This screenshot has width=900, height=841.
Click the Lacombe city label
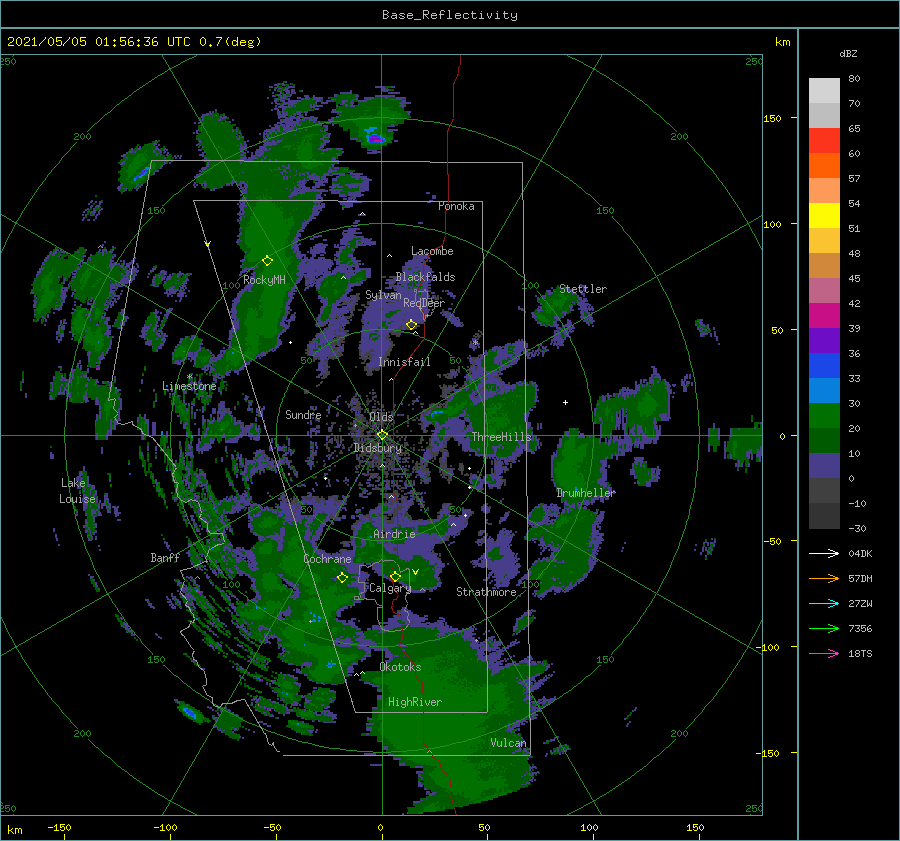pyautogui.click(x=432, y=251)
